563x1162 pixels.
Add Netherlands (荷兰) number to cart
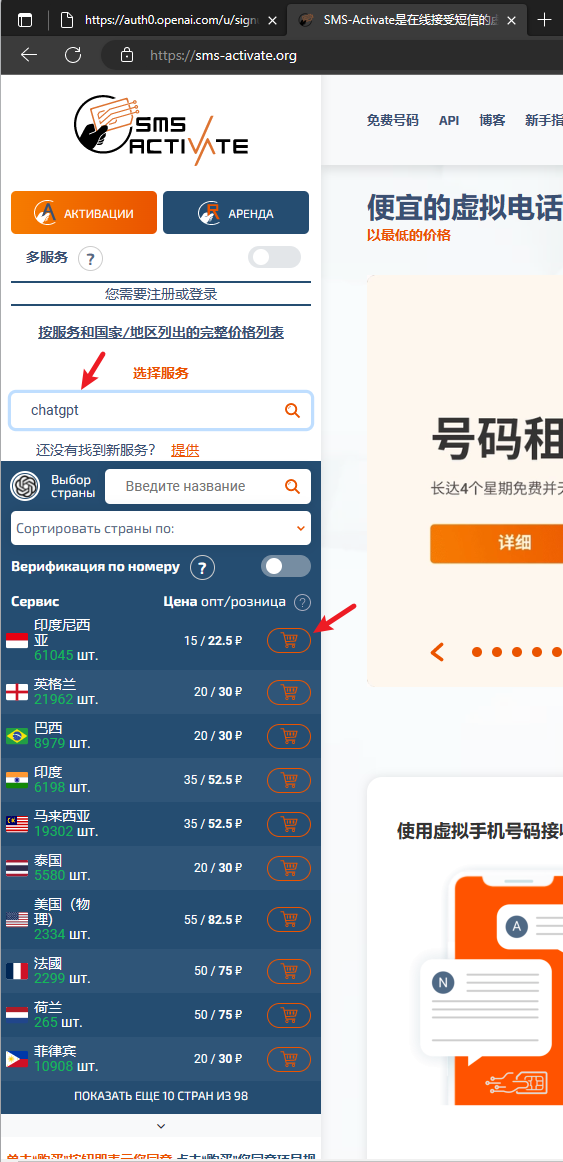[289, 1015]
